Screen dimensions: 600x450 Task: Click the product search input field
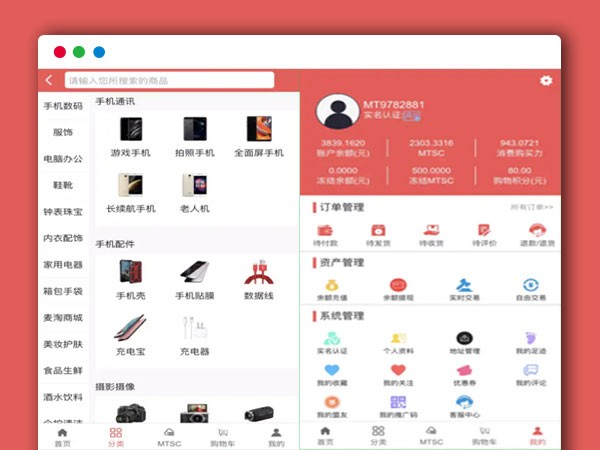coord(168,80)
